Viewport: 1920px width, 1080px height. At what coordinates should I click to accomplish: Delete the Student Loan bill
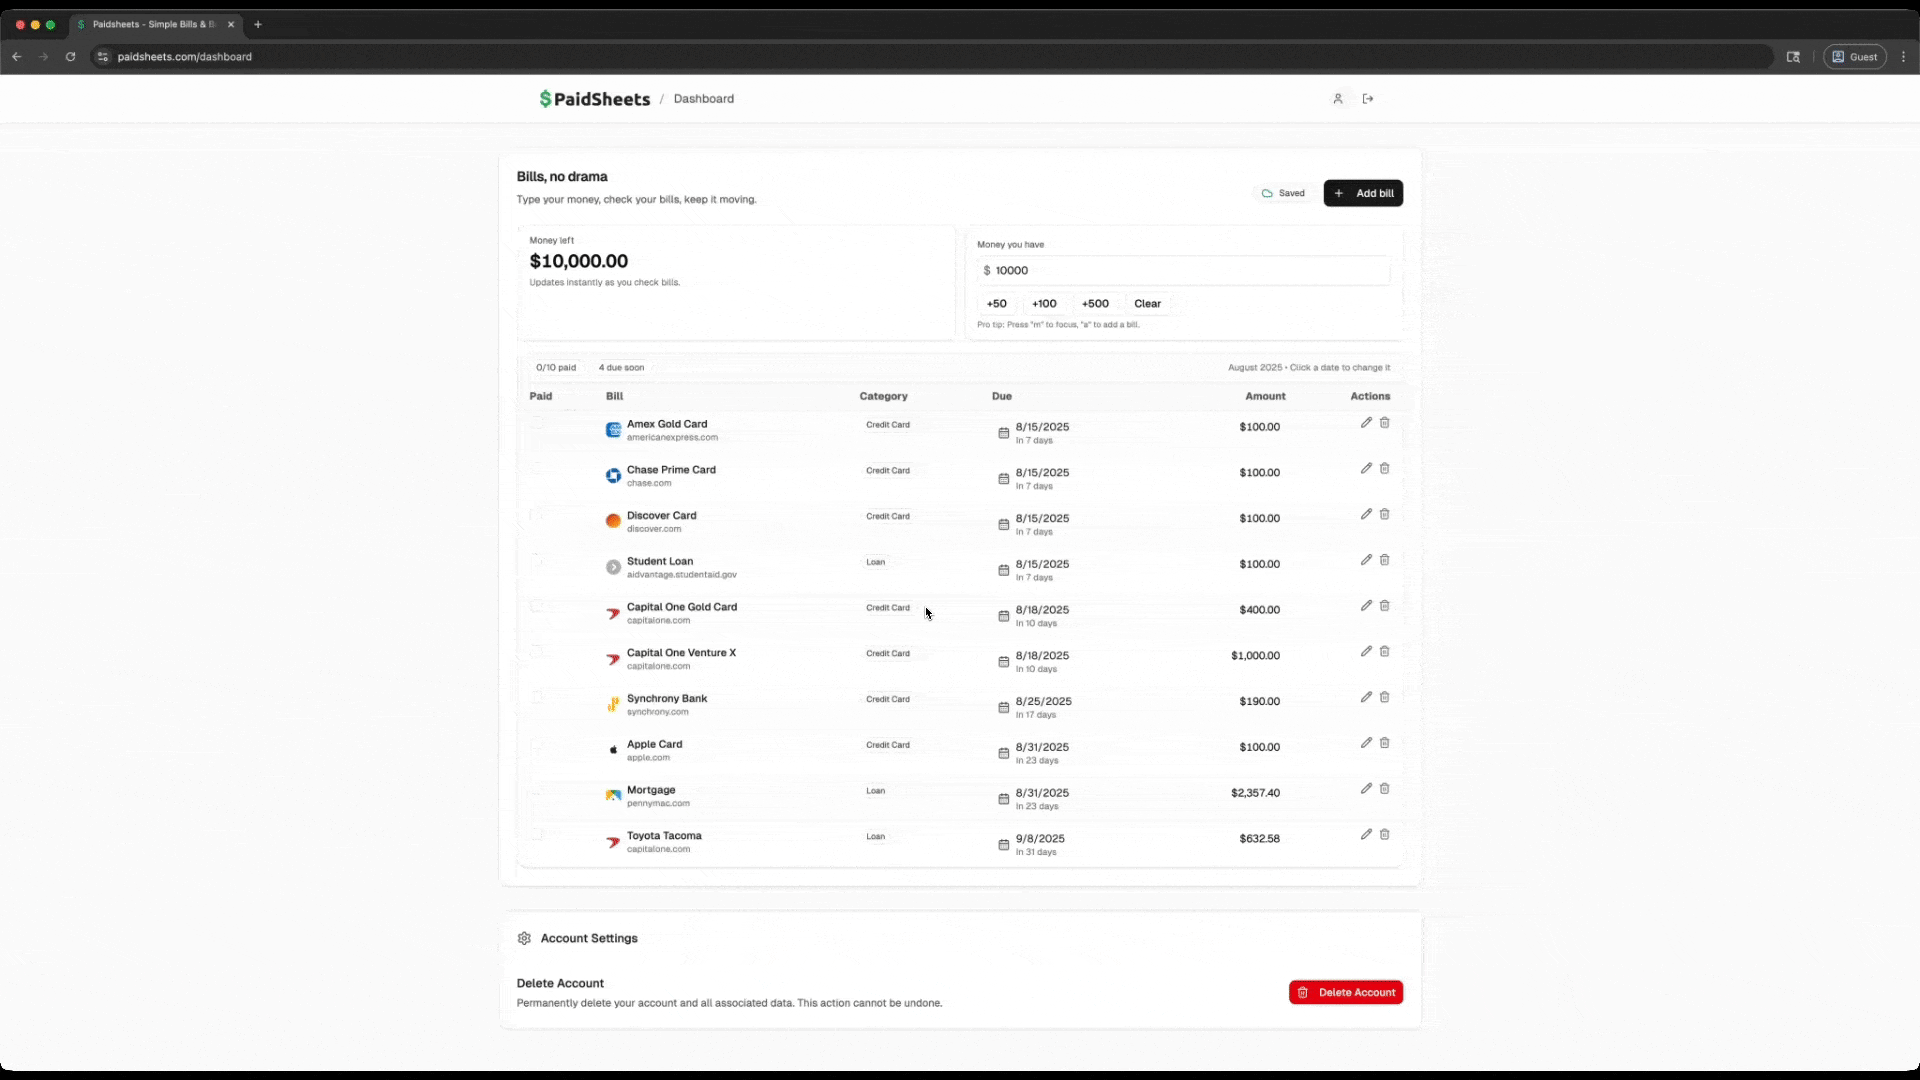click(1385, 560)
